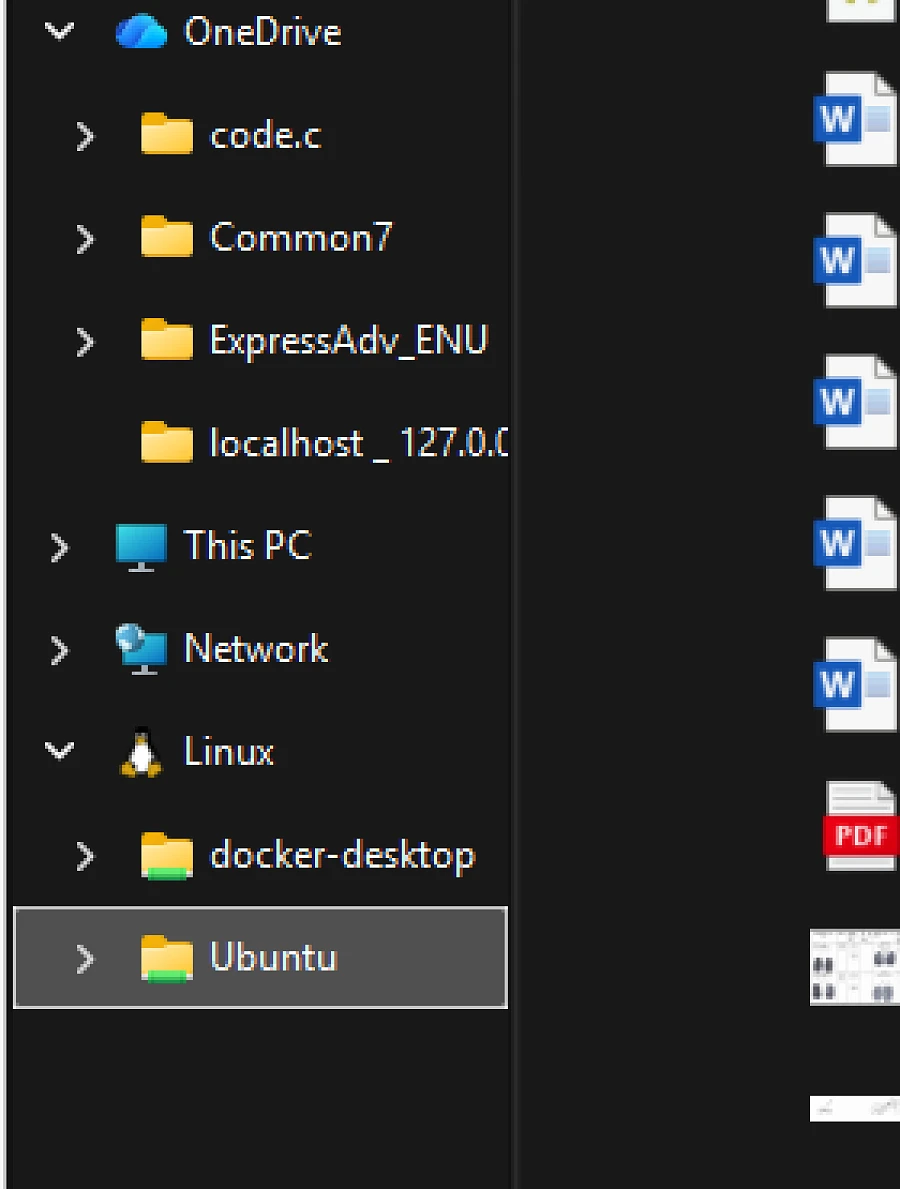Select the Linux label
This screenshot has height=1189, width=900.
pyautogui.click(x=229, y=751)
